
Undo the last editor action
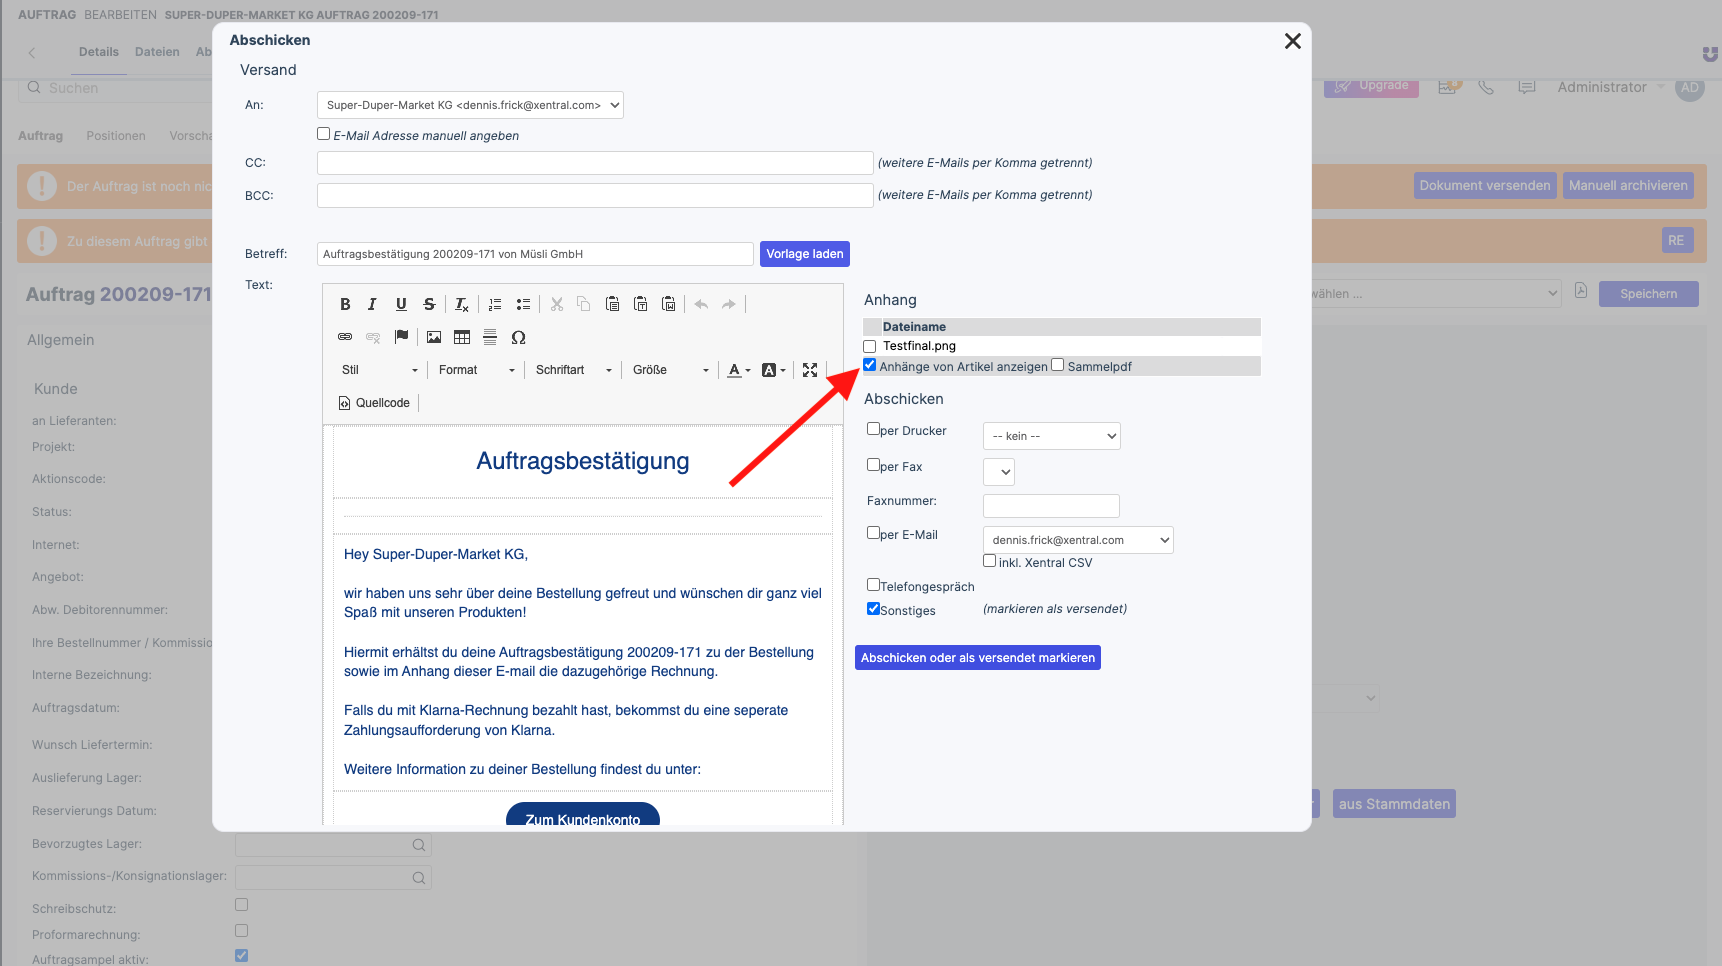(701, 304)
